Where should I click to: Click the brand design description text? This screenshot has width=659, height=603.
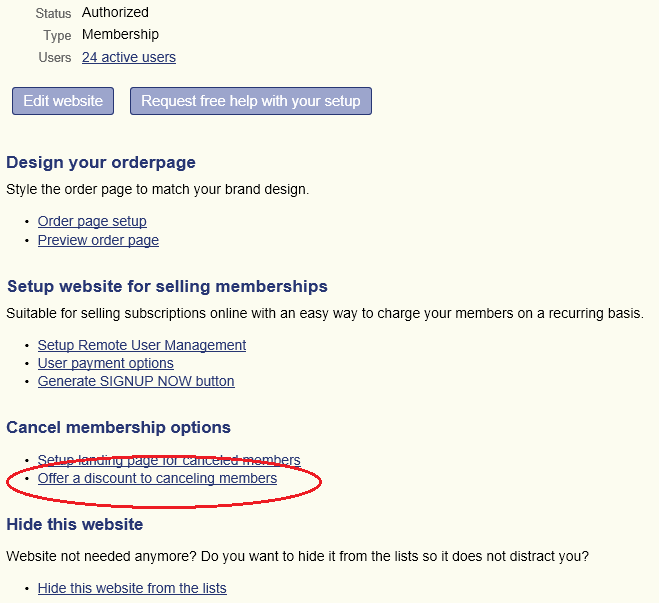click(158, 190)
